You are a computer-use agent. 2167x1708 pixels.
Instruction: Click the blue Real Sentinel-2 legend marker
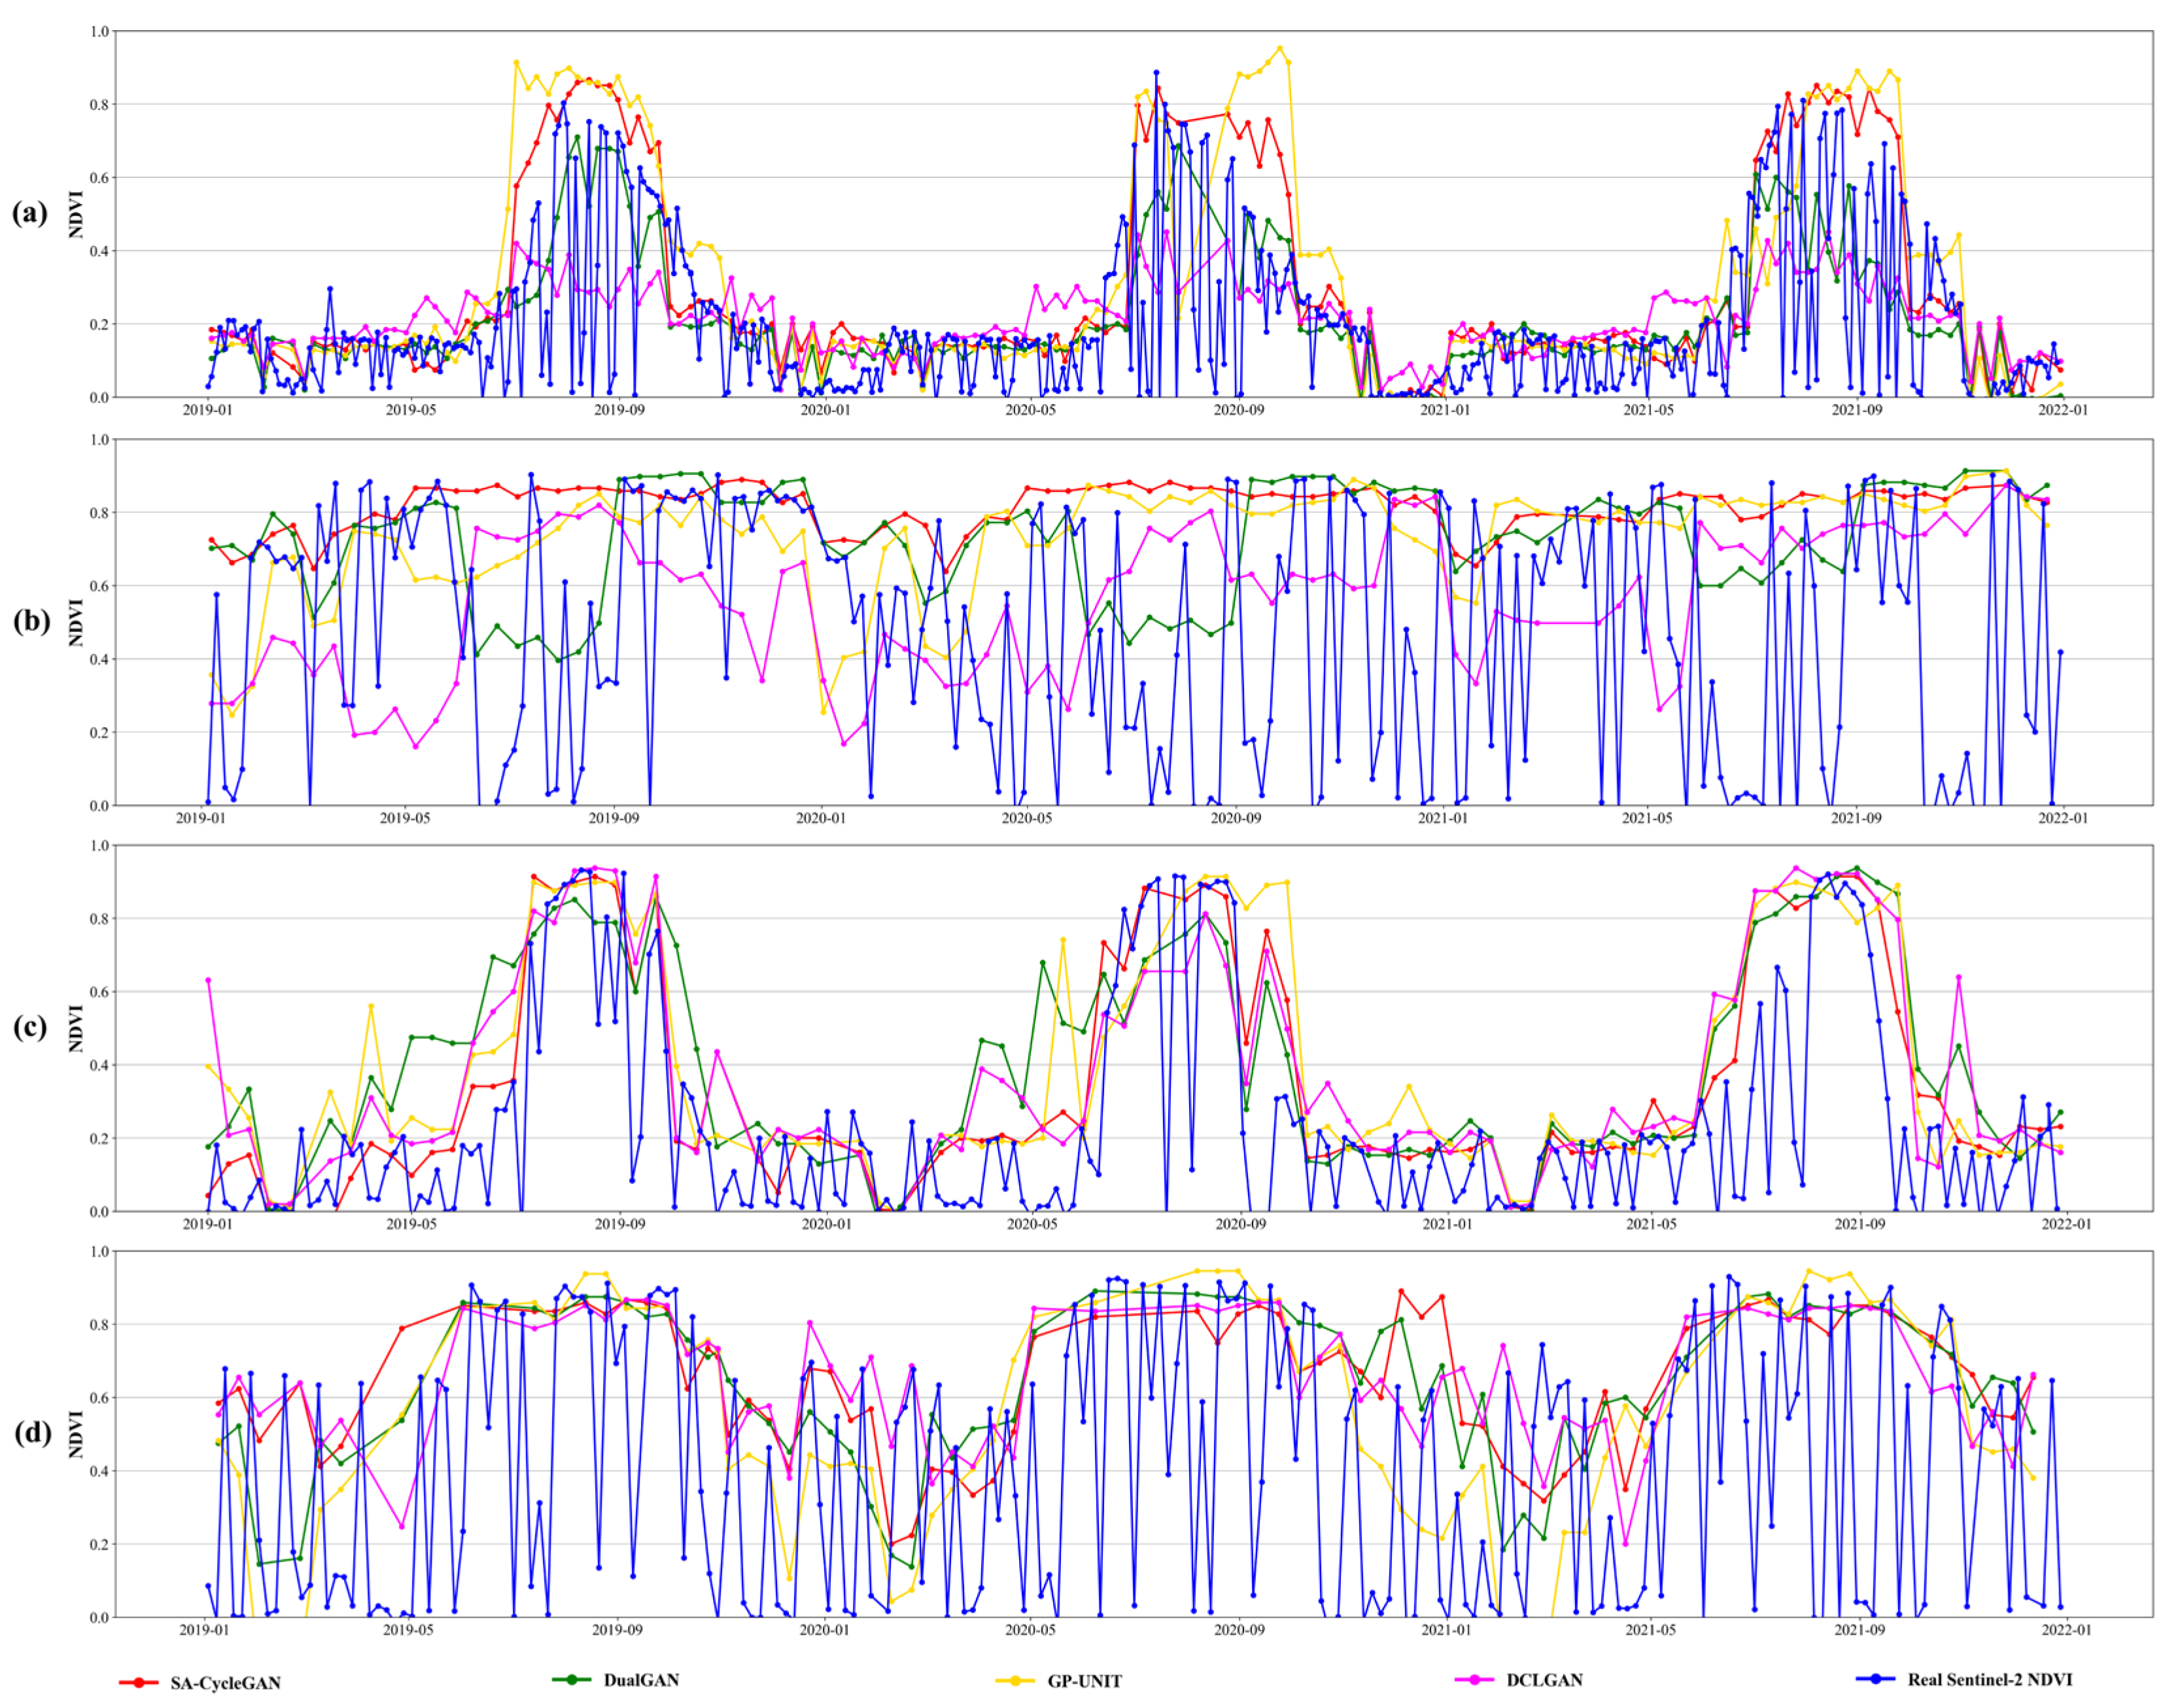[1875, 1679]
